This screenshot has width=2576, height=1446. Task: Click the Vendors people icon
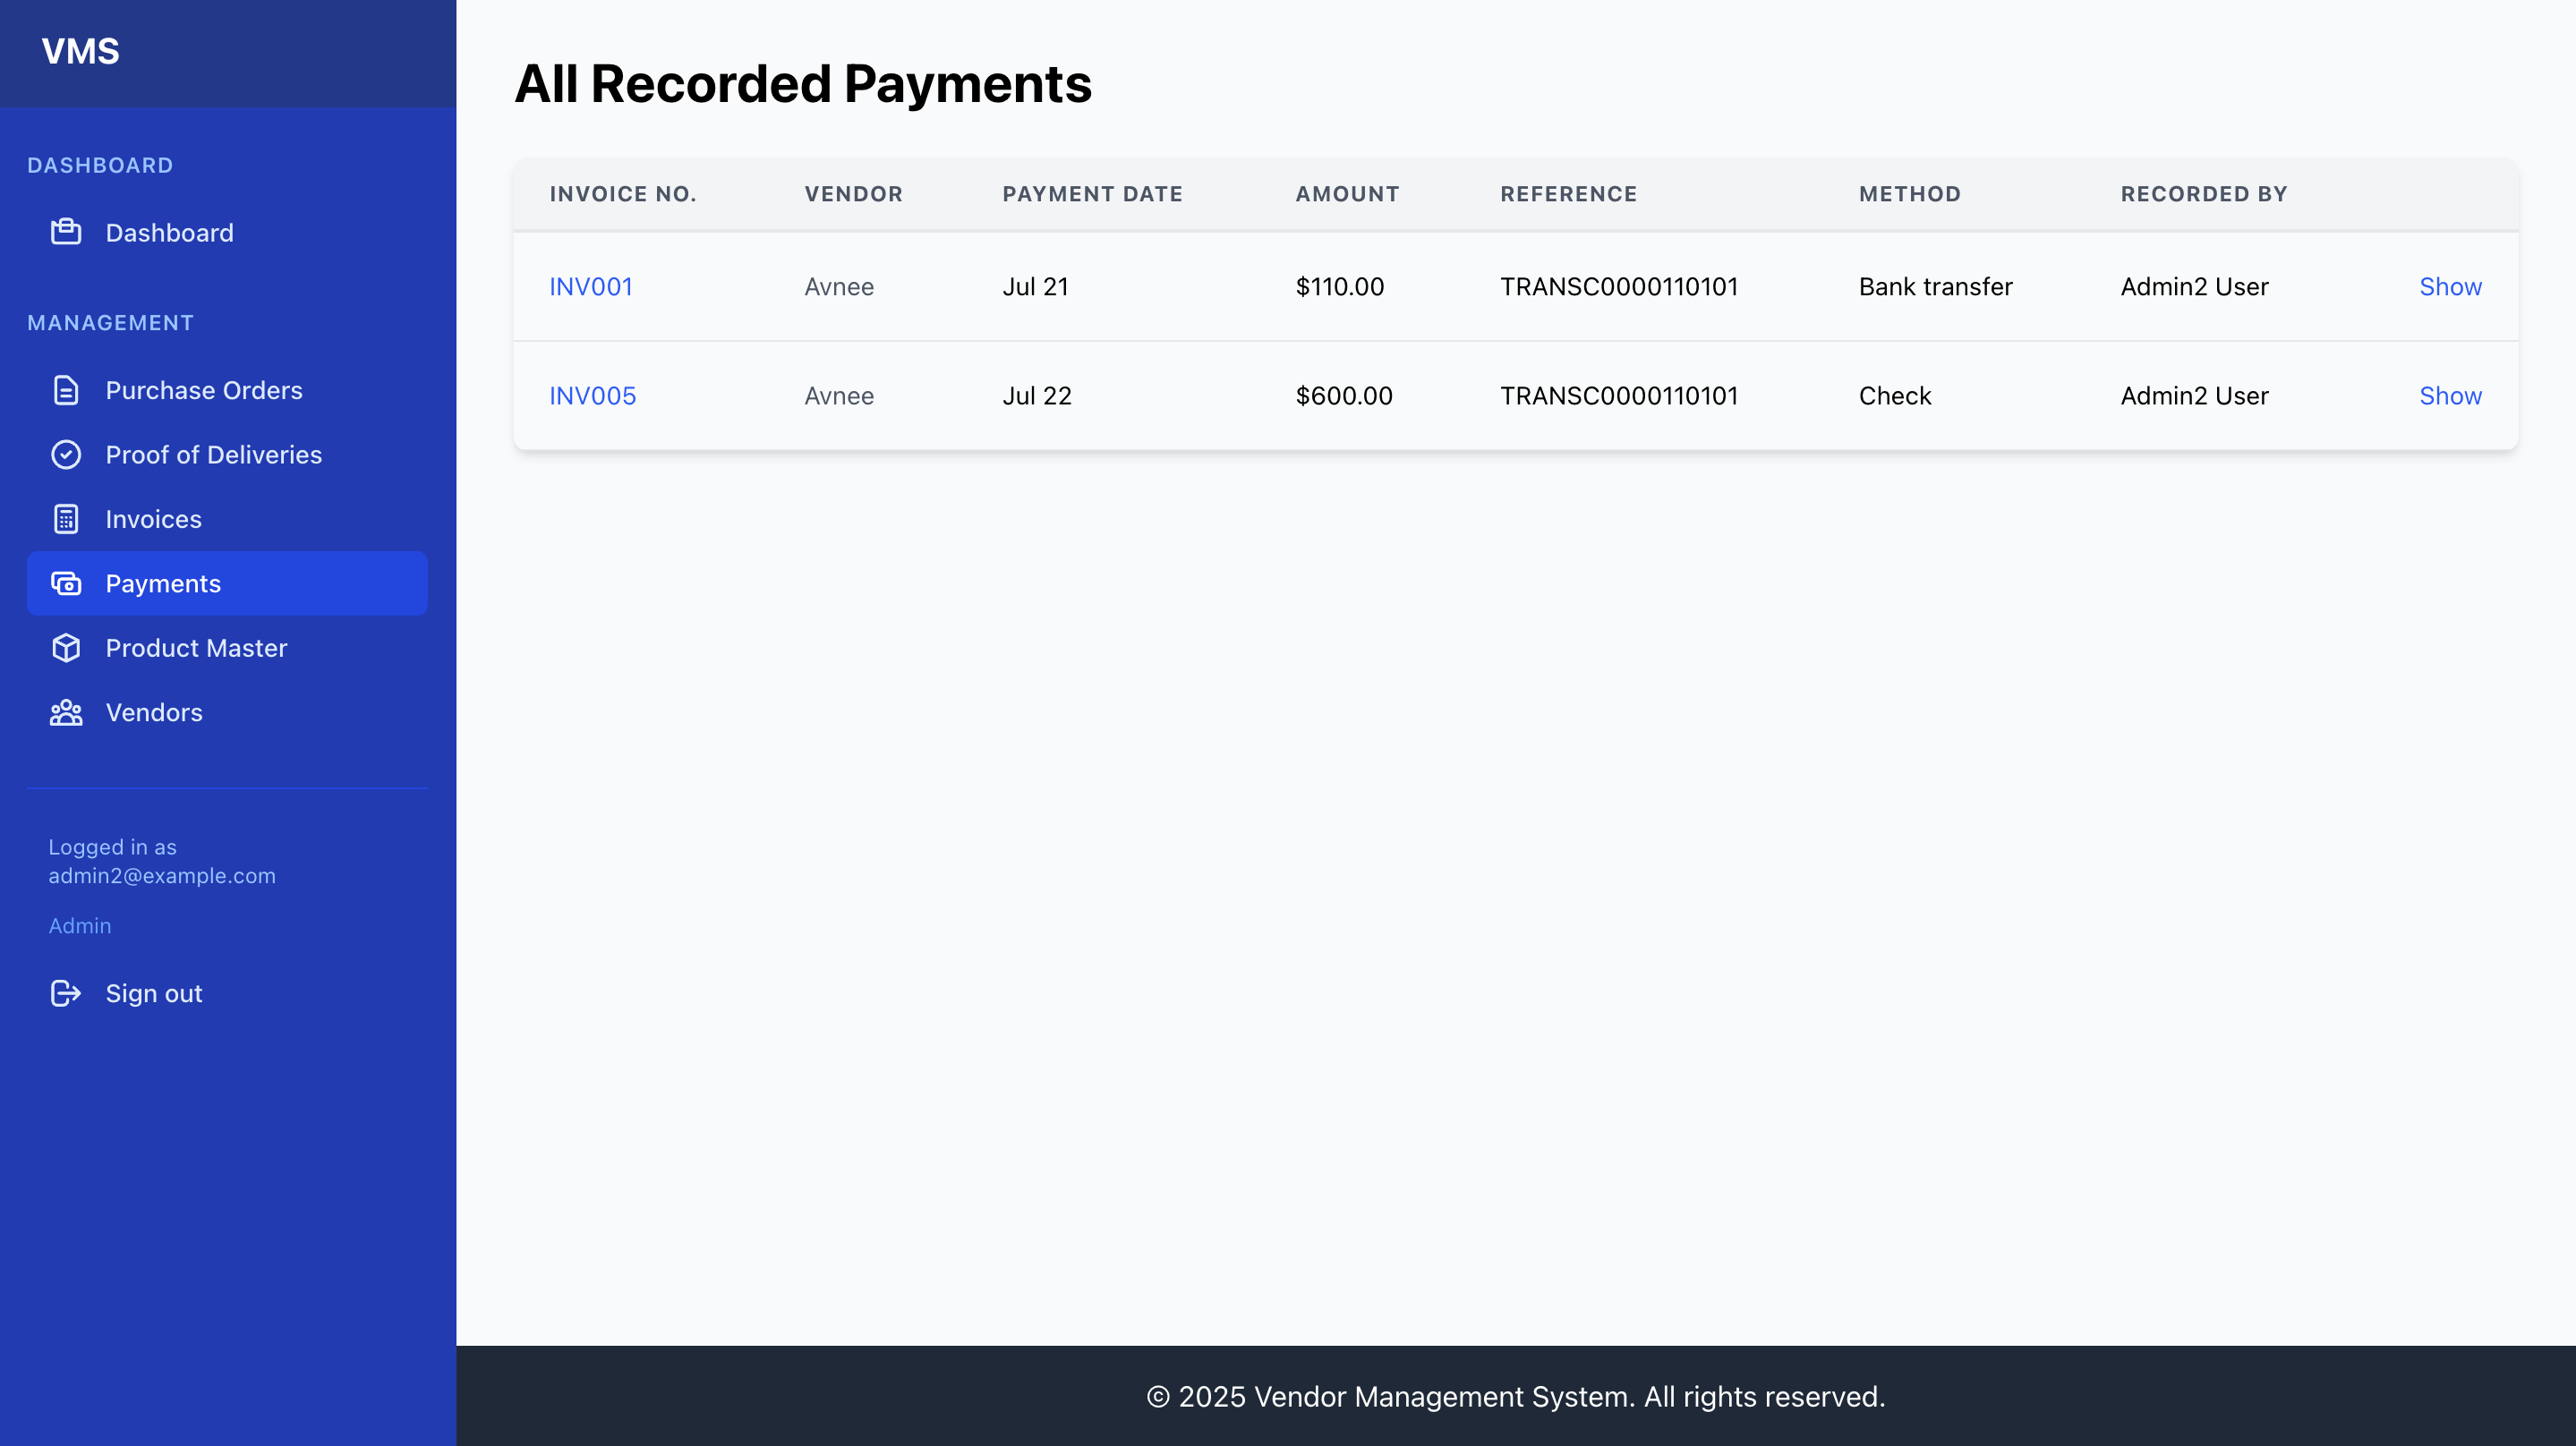pyautogui.click(x=66, y=712)
